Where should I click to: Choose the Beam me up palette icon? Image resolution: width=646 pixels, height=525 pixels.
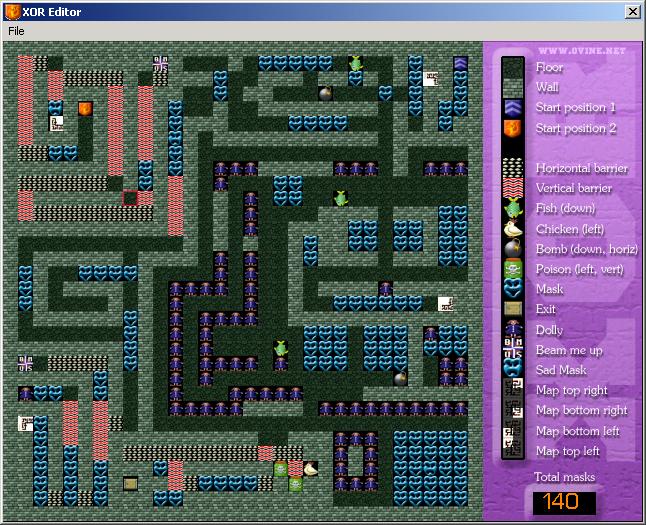pos(513,349)
